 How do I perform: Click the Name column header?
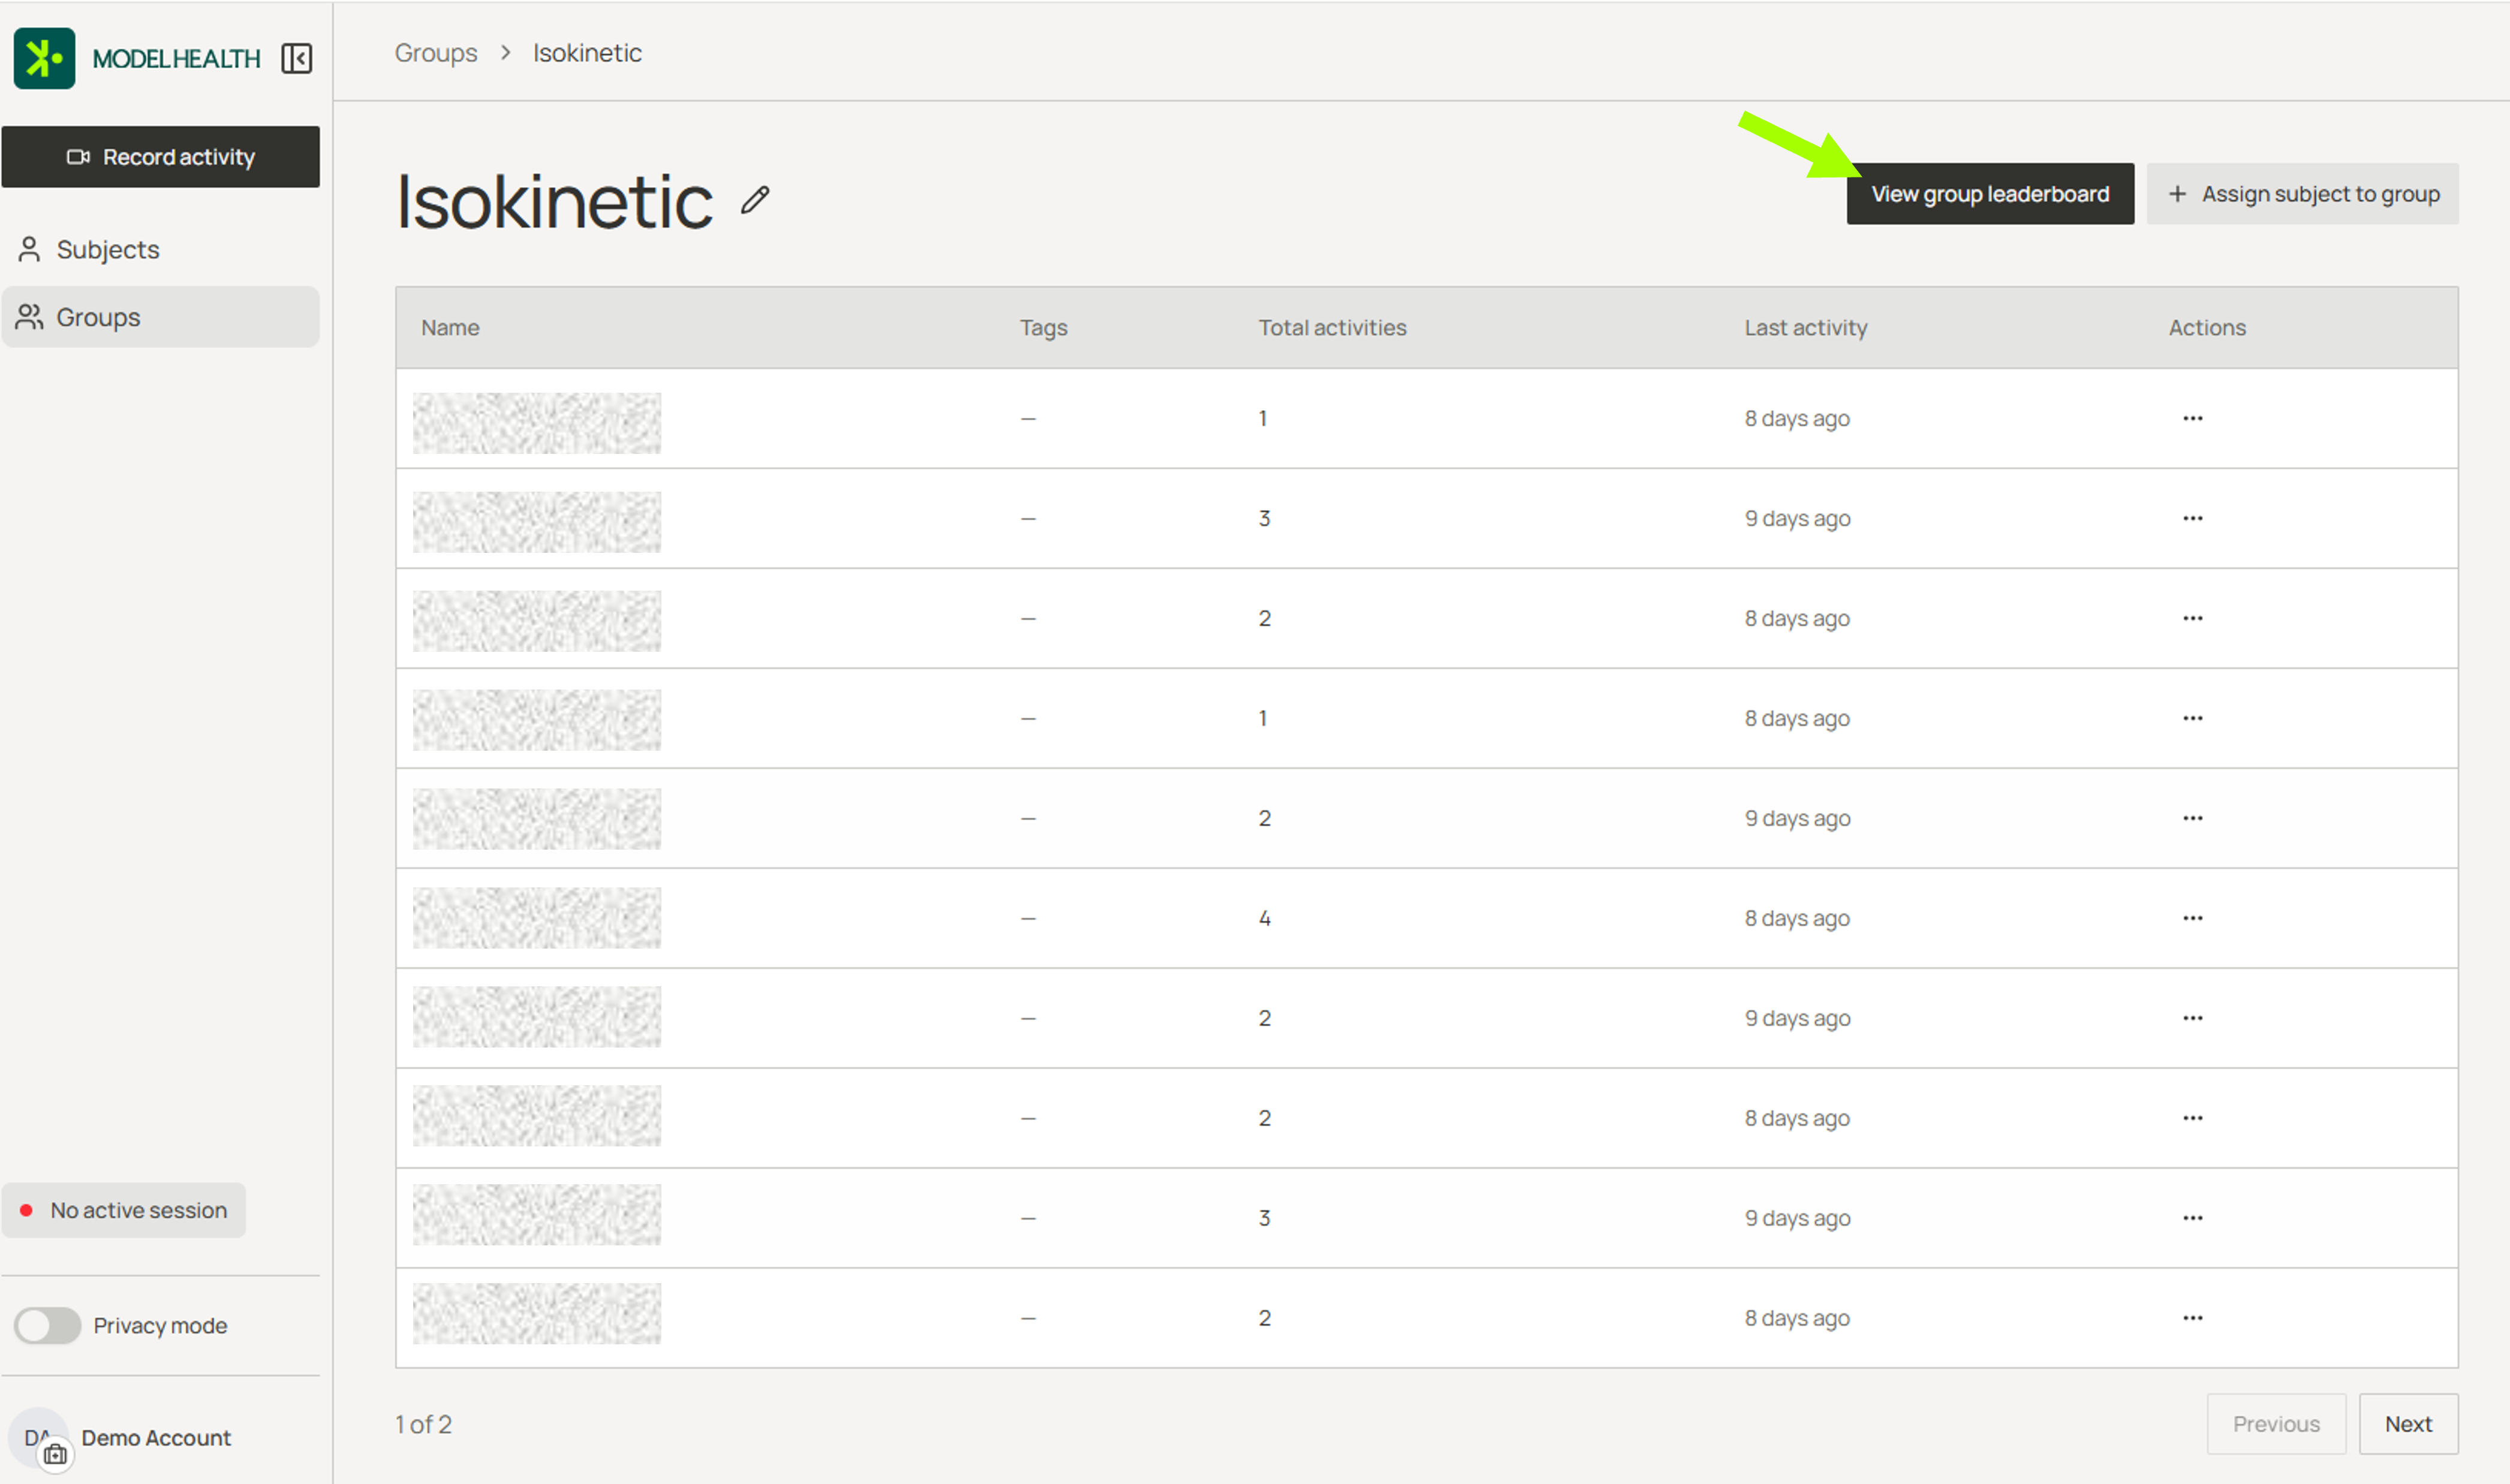[x=450, y=327]
